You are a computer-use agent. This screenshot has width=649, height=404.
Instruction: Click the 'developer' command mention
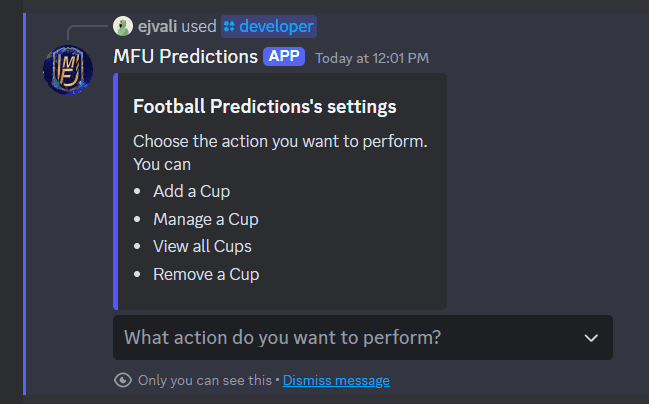(275, 26)
